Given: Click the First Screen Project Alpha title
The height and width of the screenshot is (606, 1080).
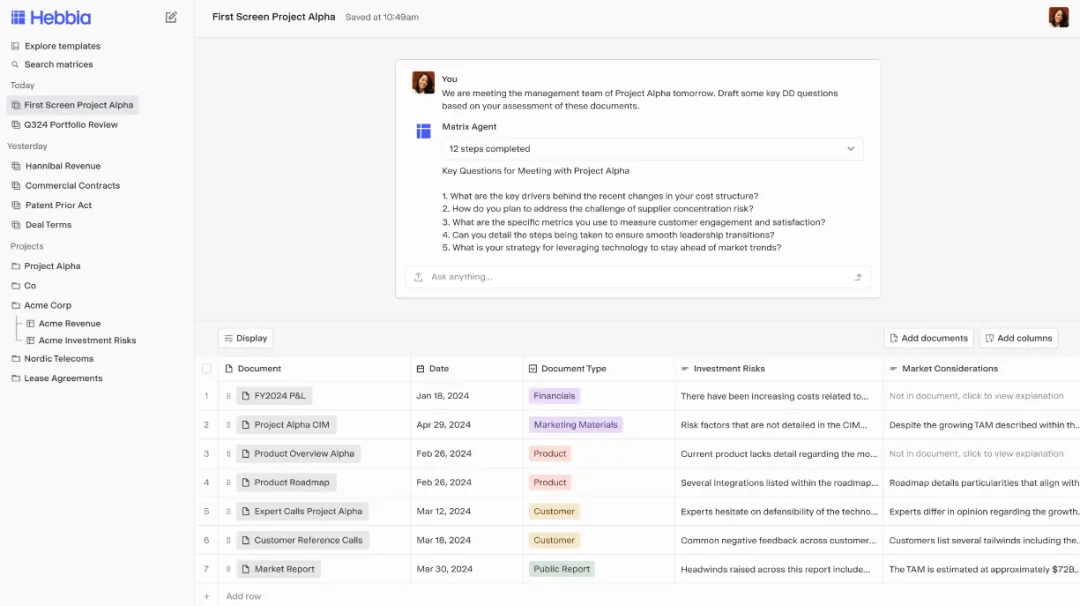Looking at the screenshot, I should pyautogui.click(x=273, y=17).
